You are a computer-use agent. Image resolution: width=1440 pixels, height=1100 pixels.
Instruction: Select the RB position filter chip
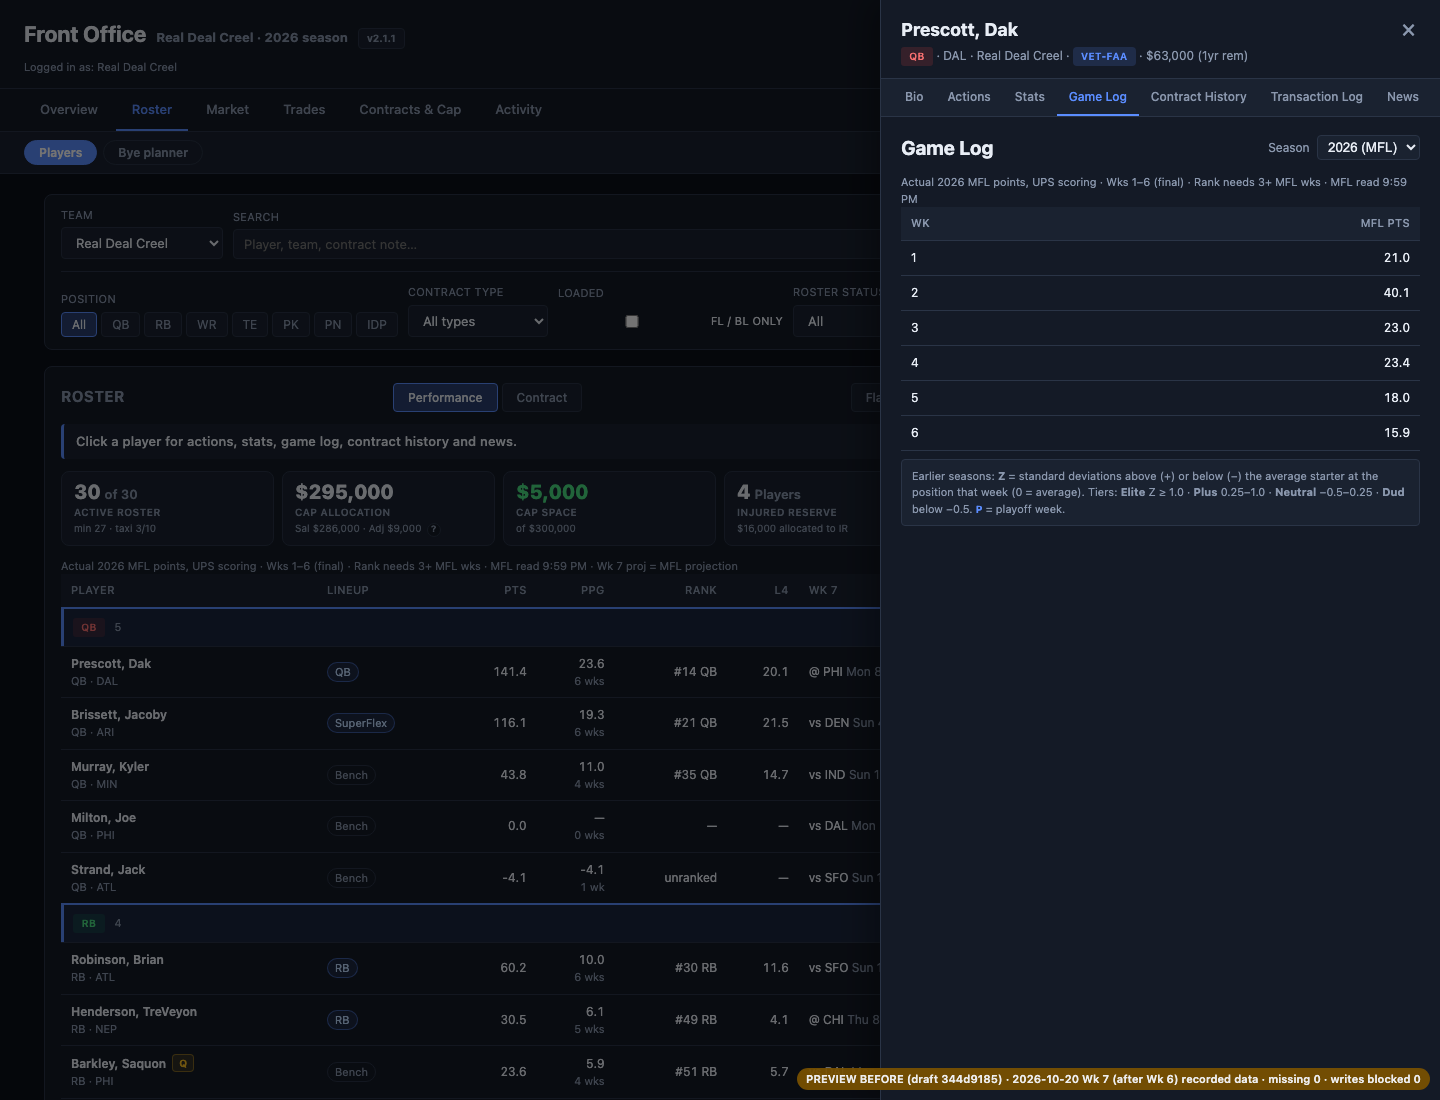tap(163, 324)
